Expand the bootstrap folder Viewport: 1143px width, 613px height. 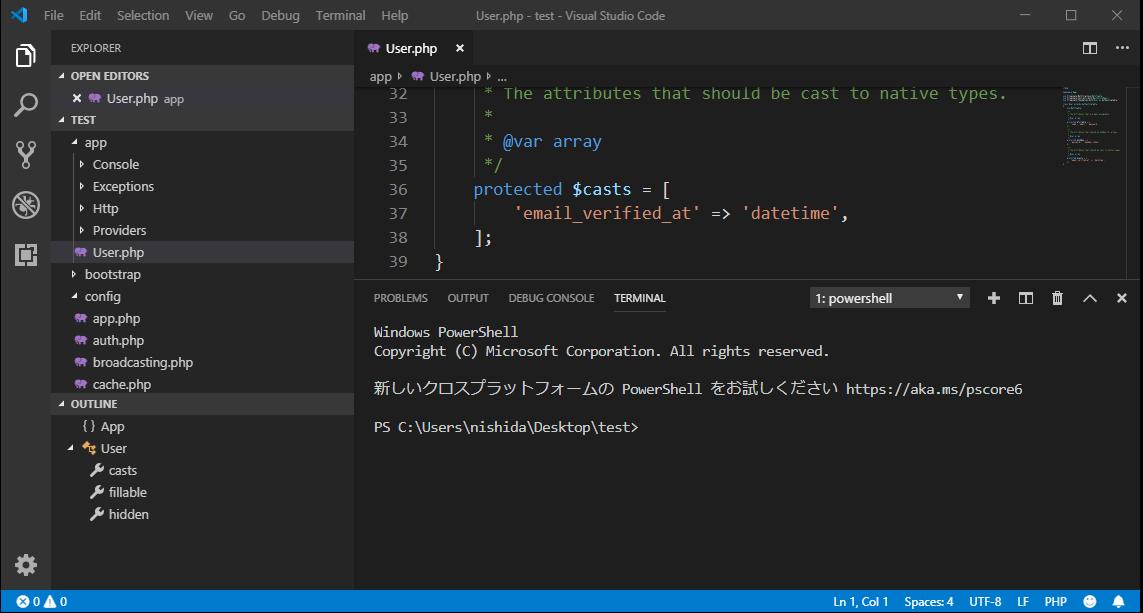pos(112,274)
